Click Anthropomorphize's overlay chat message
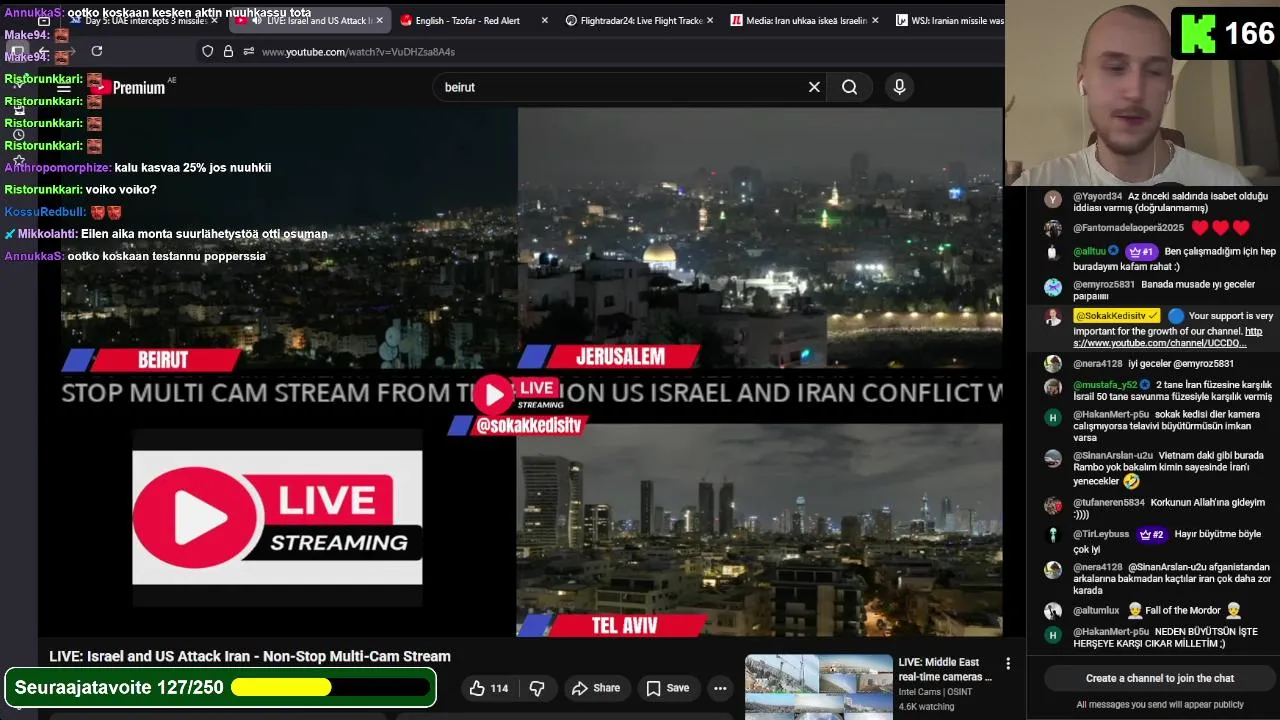The image size is (1280, 720). click(138, 168)
